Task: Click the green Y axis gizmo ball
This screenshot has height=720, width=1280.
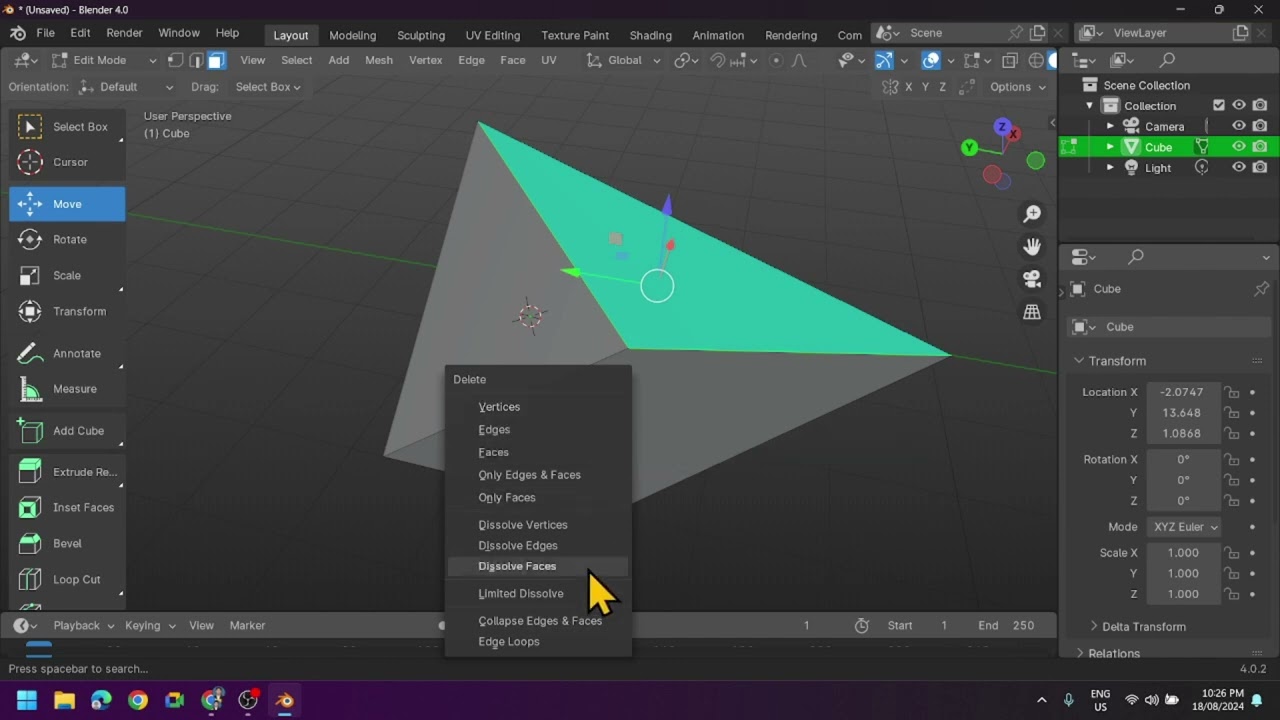Action: pos(969,148)
